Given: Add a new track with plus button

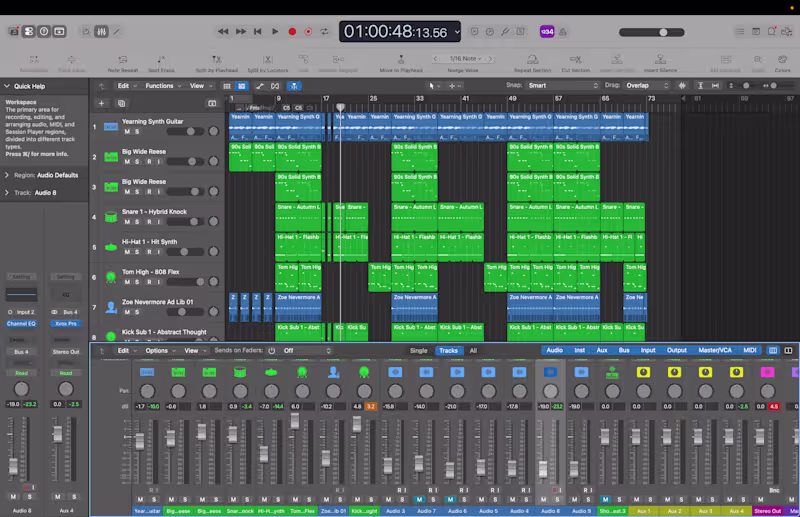Looking at the screenshot, I should [102, 104].
